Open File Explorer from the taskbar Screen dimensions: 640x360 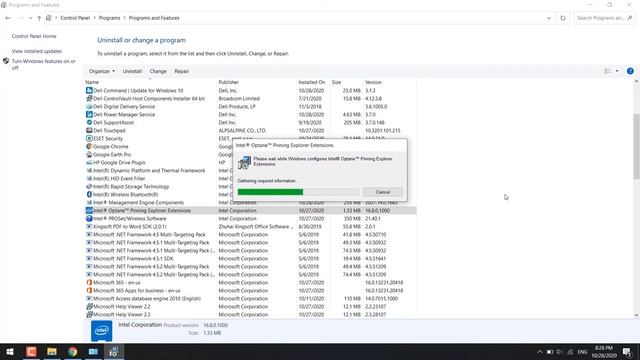pos(52,351)
